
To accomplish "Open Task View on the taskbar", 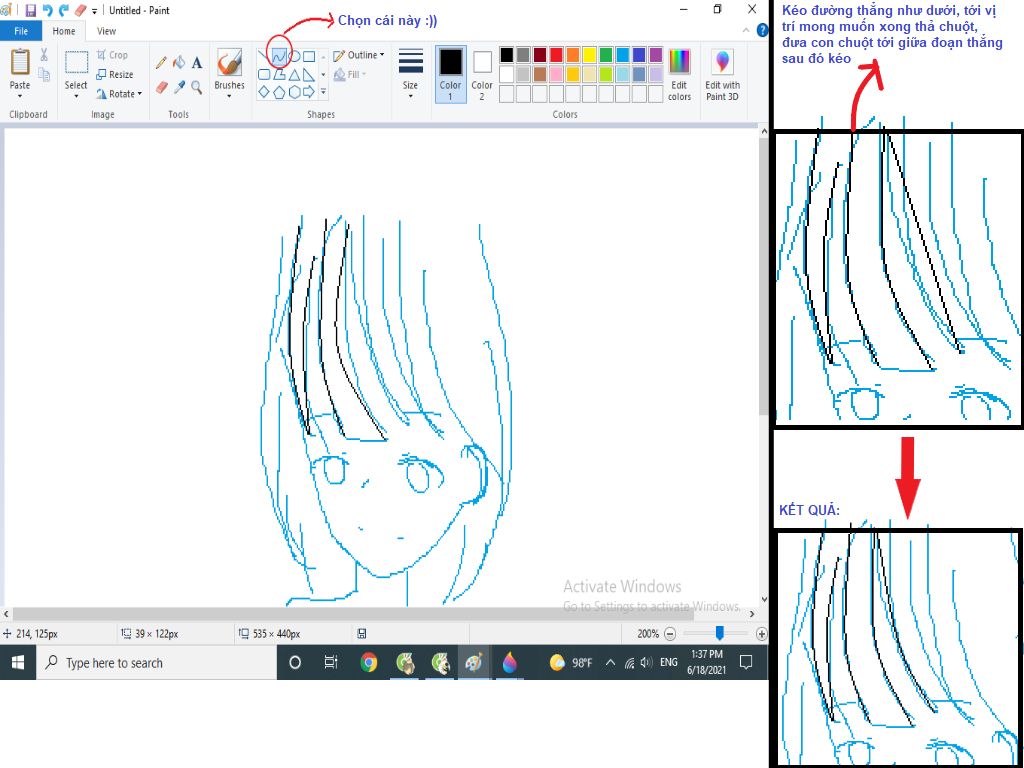I will tap(331, 663).
